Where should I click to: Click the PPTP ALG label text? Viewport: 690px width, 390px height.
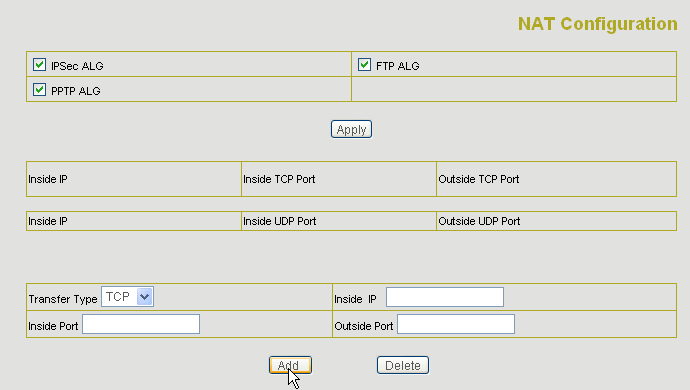tap(76, 91)
